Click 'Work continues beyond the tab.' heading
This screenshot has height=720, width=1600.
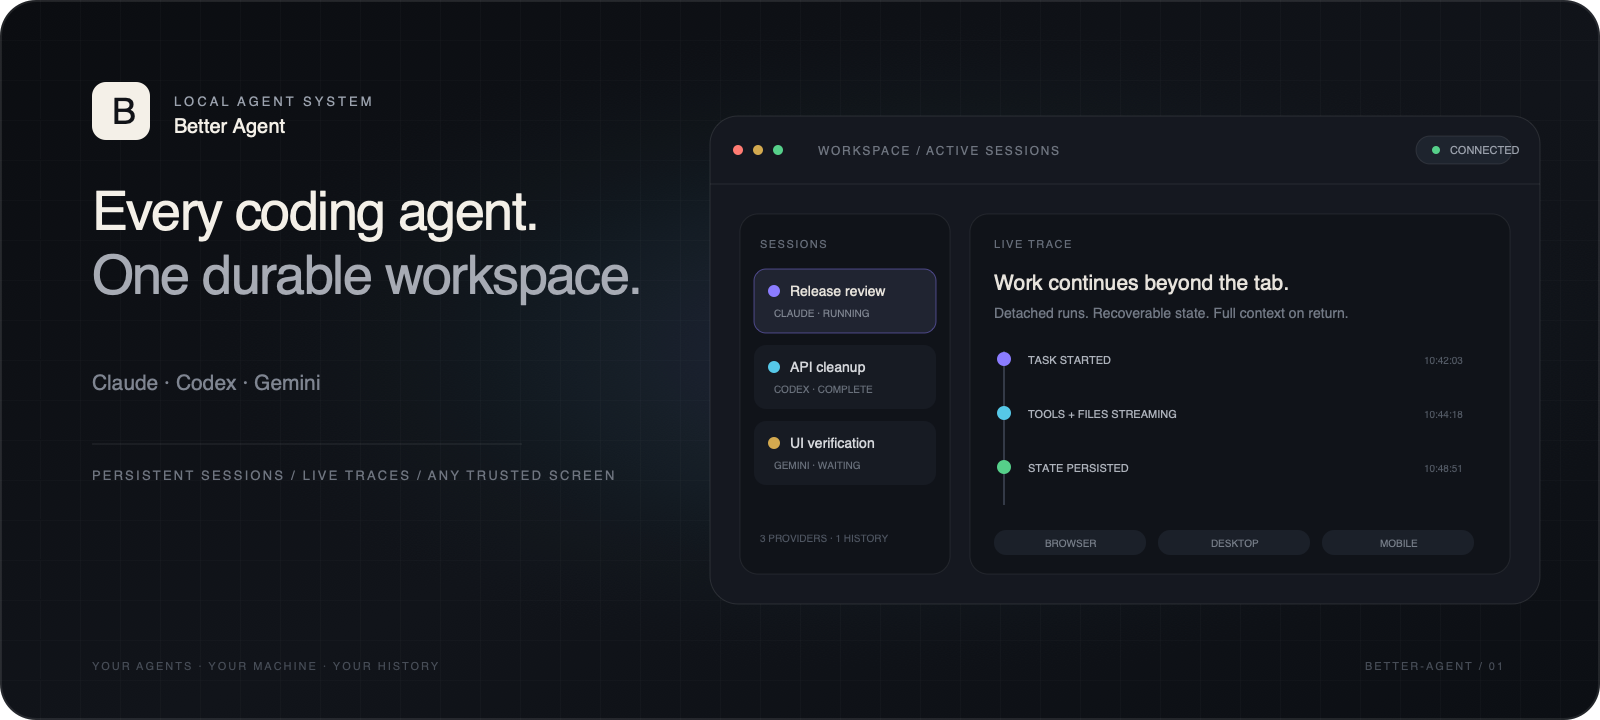coord(1141,283)
